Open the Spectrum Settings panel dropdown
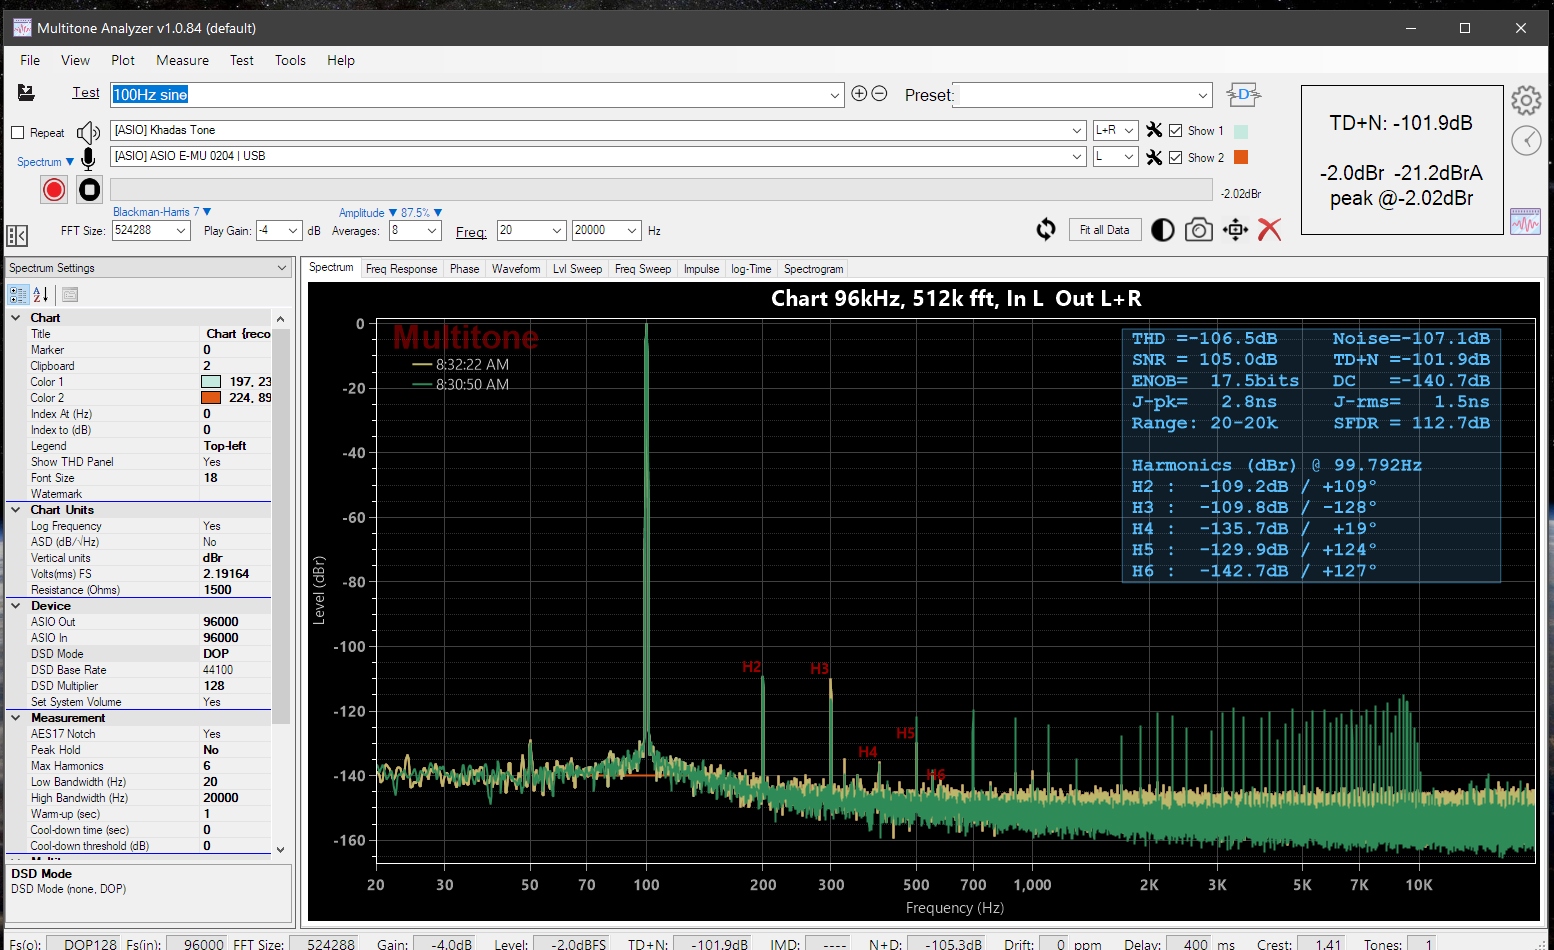The width and height of the screenshot is (1554, 950). (x=282, y=268)
